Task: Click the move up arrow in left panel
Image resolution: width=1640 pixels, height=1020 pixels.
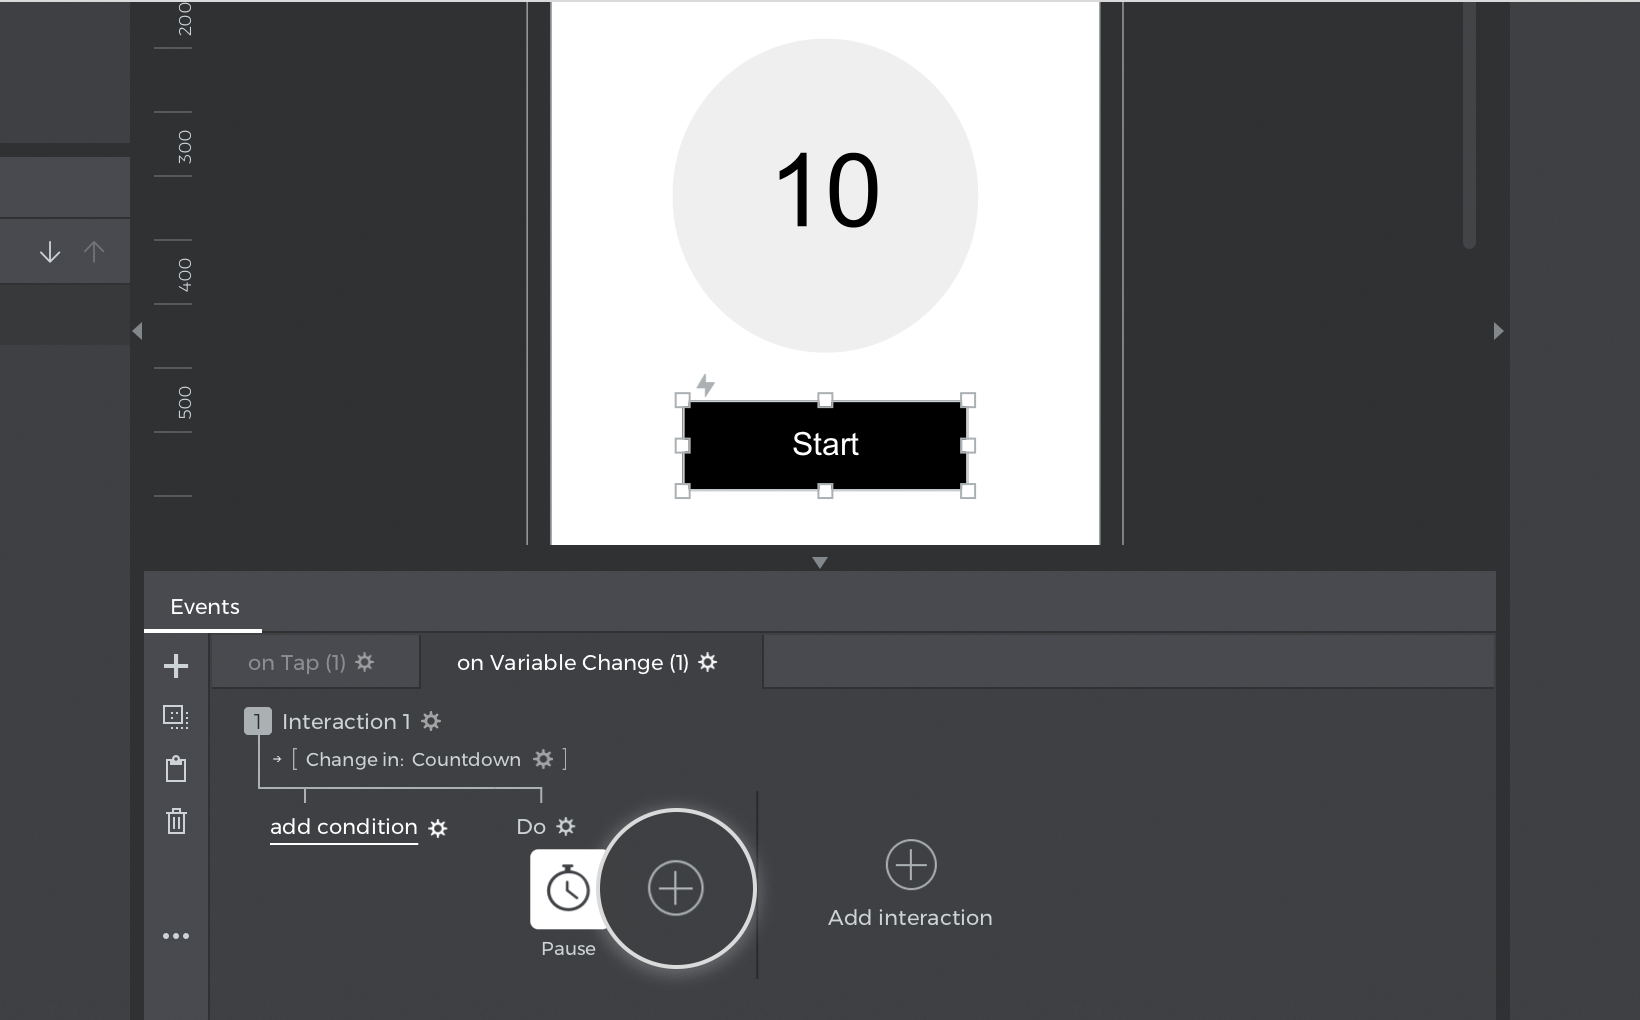Action: pyautogui.click(x=94, y=252)
